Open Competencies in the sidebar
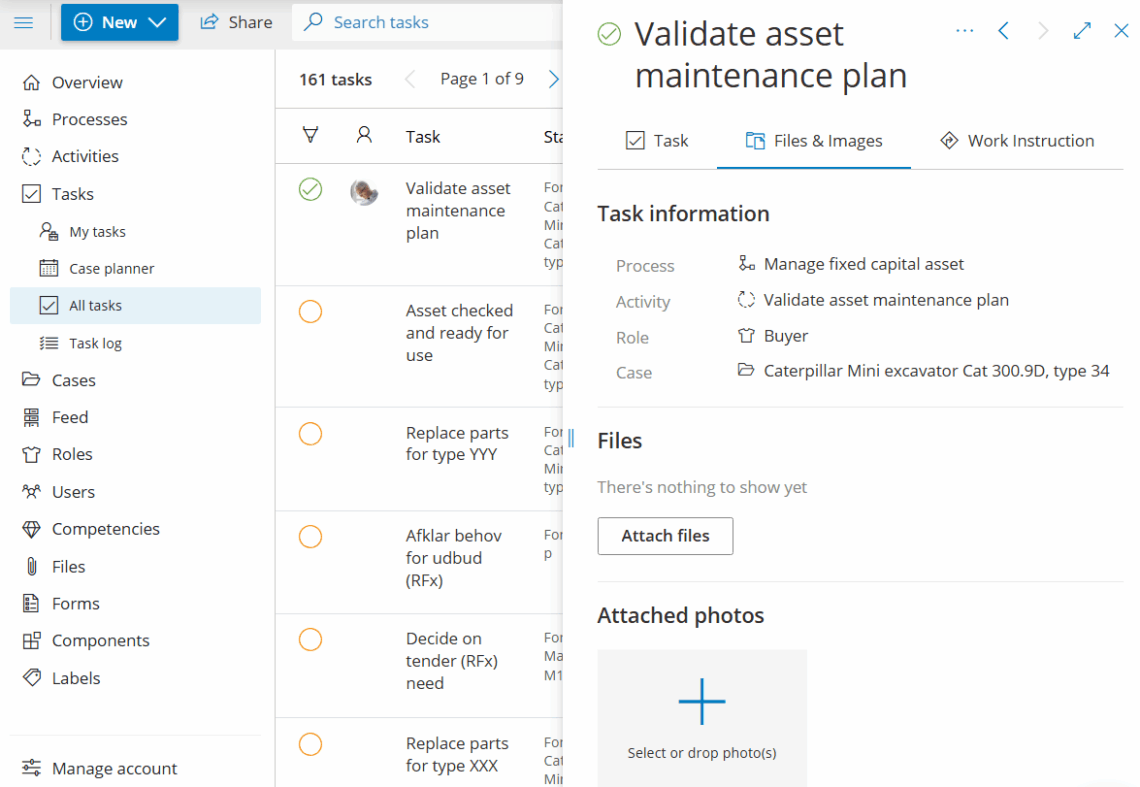Screen dimensions: 1140x787 pos(105,529)
